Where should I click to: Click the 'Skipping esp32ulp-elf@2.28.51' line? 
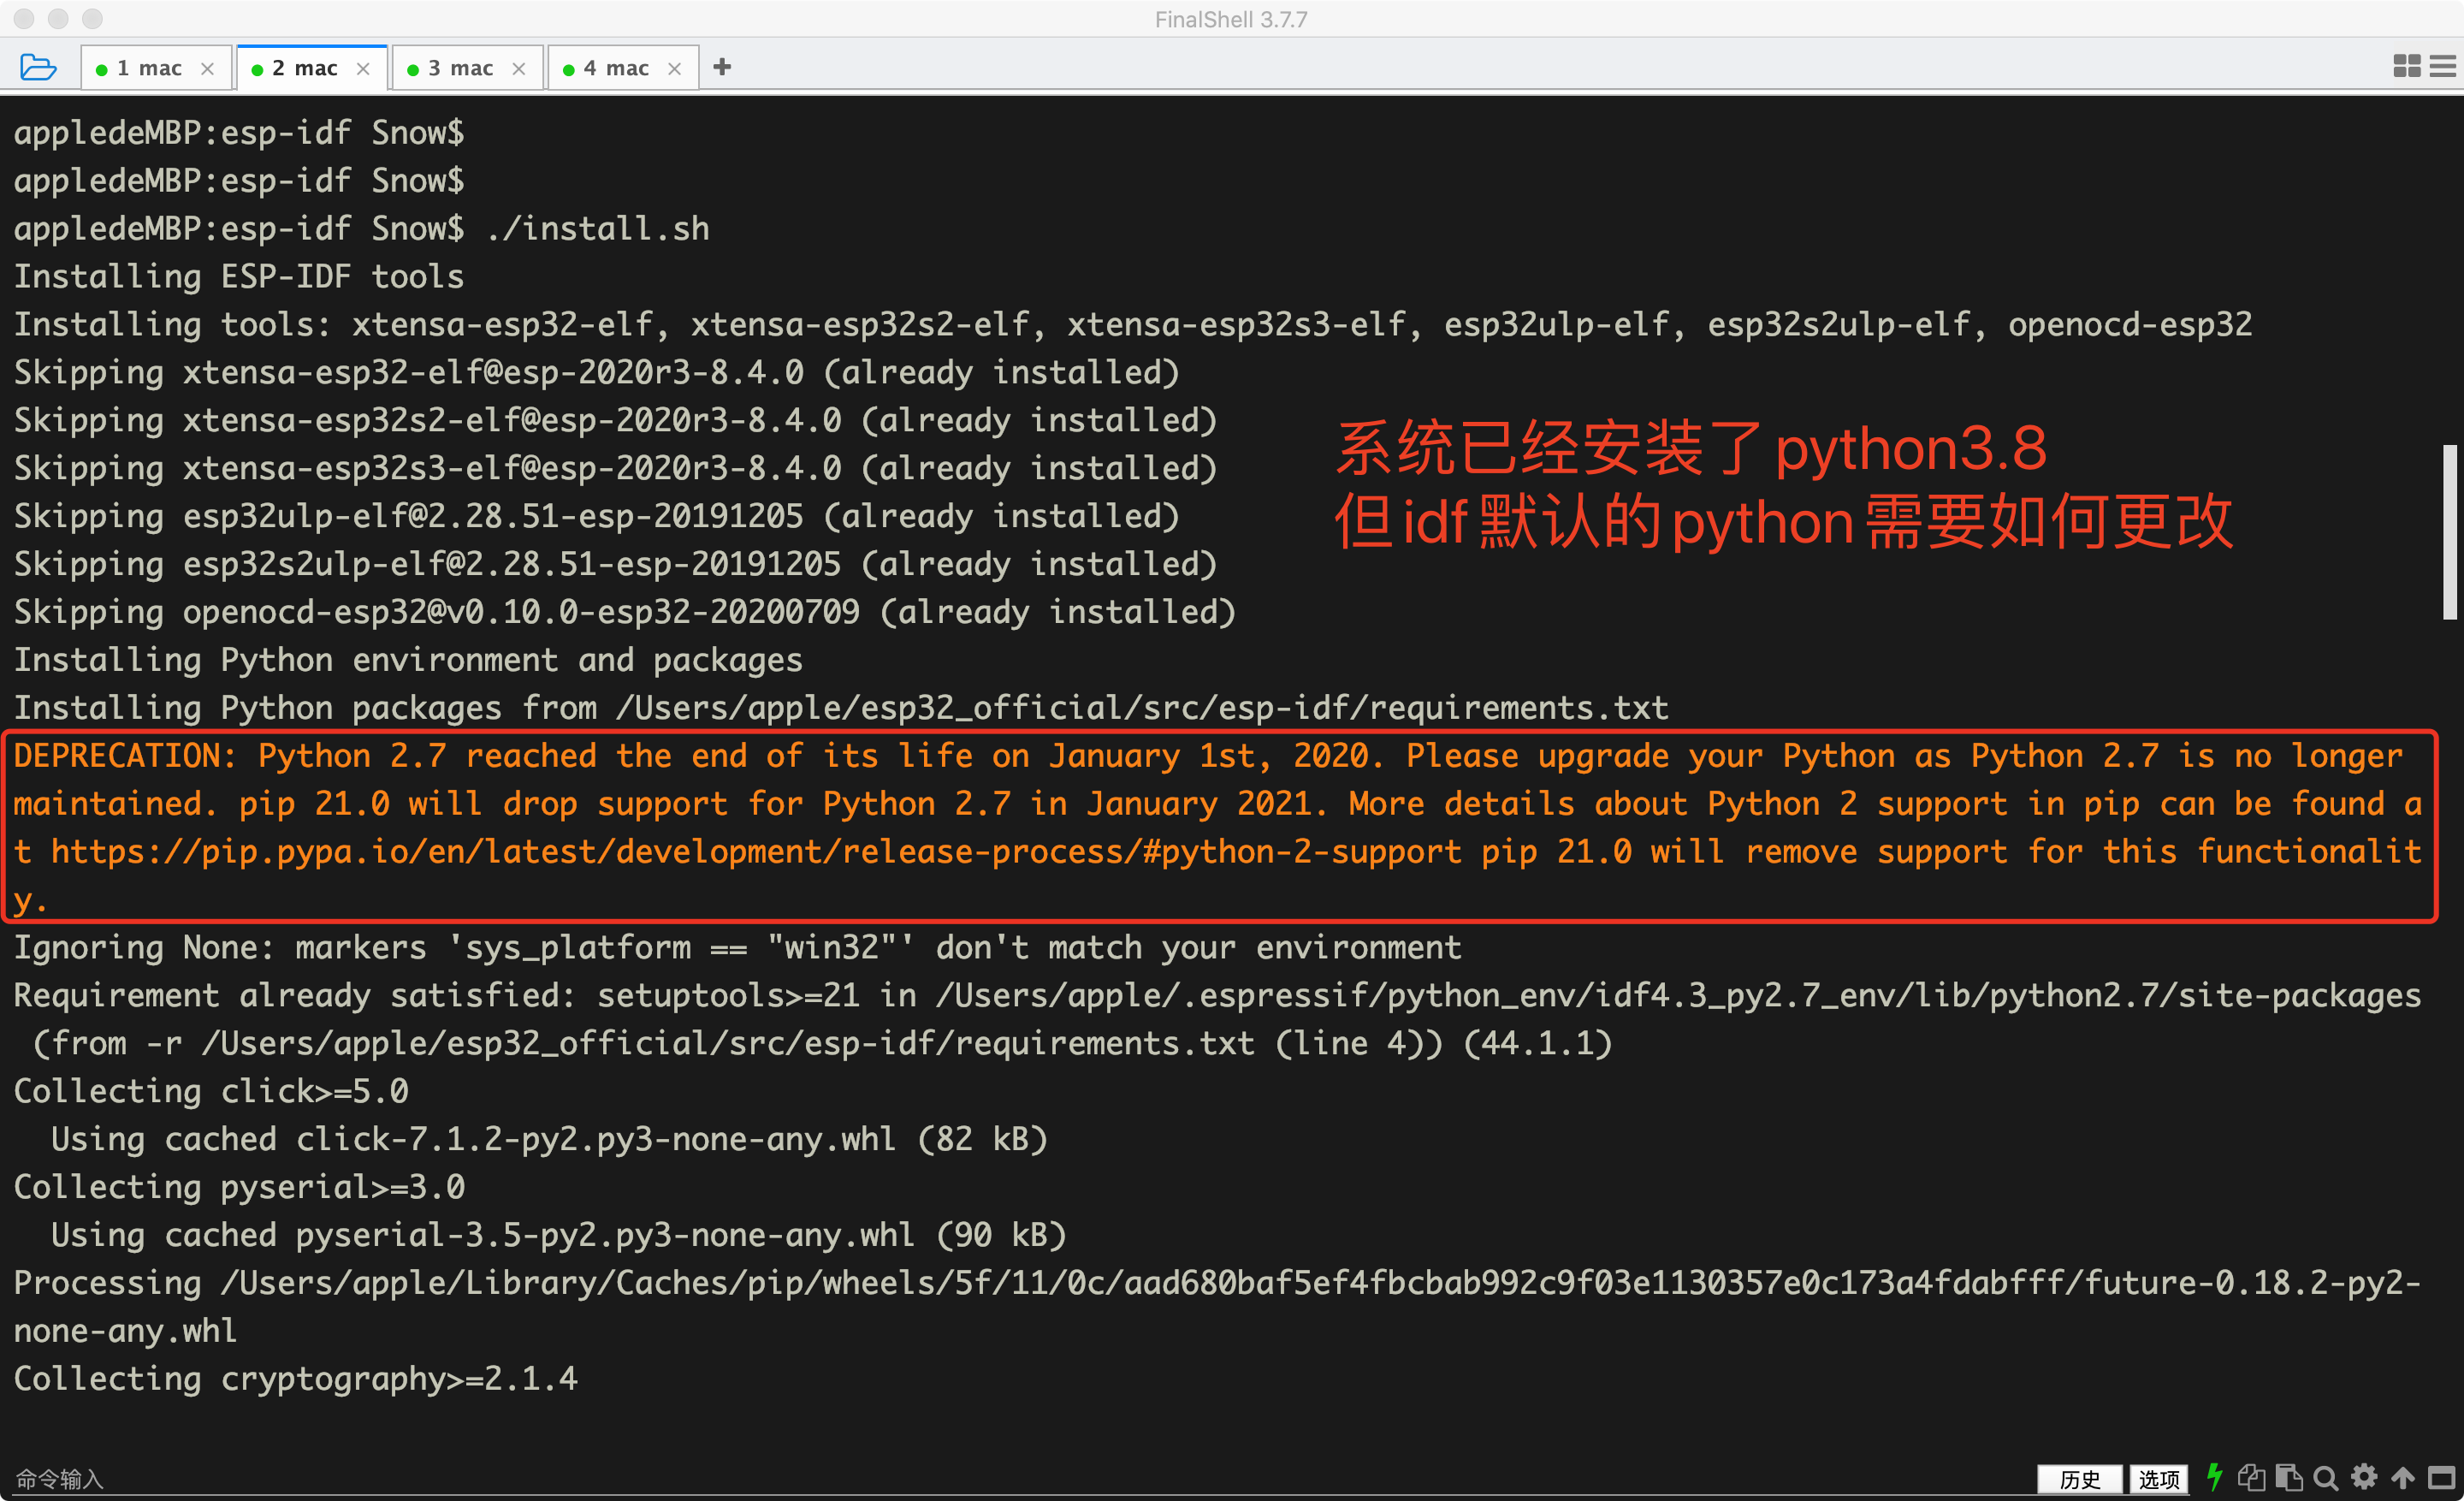(x=597, y=516)
